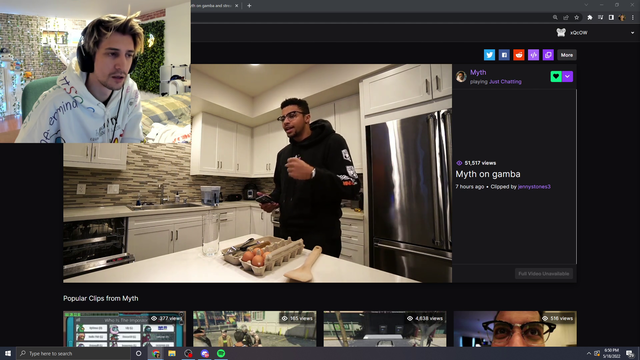Click the taskbar clock and date
This screenshot has height=360, width=640.
coord(611,353)
